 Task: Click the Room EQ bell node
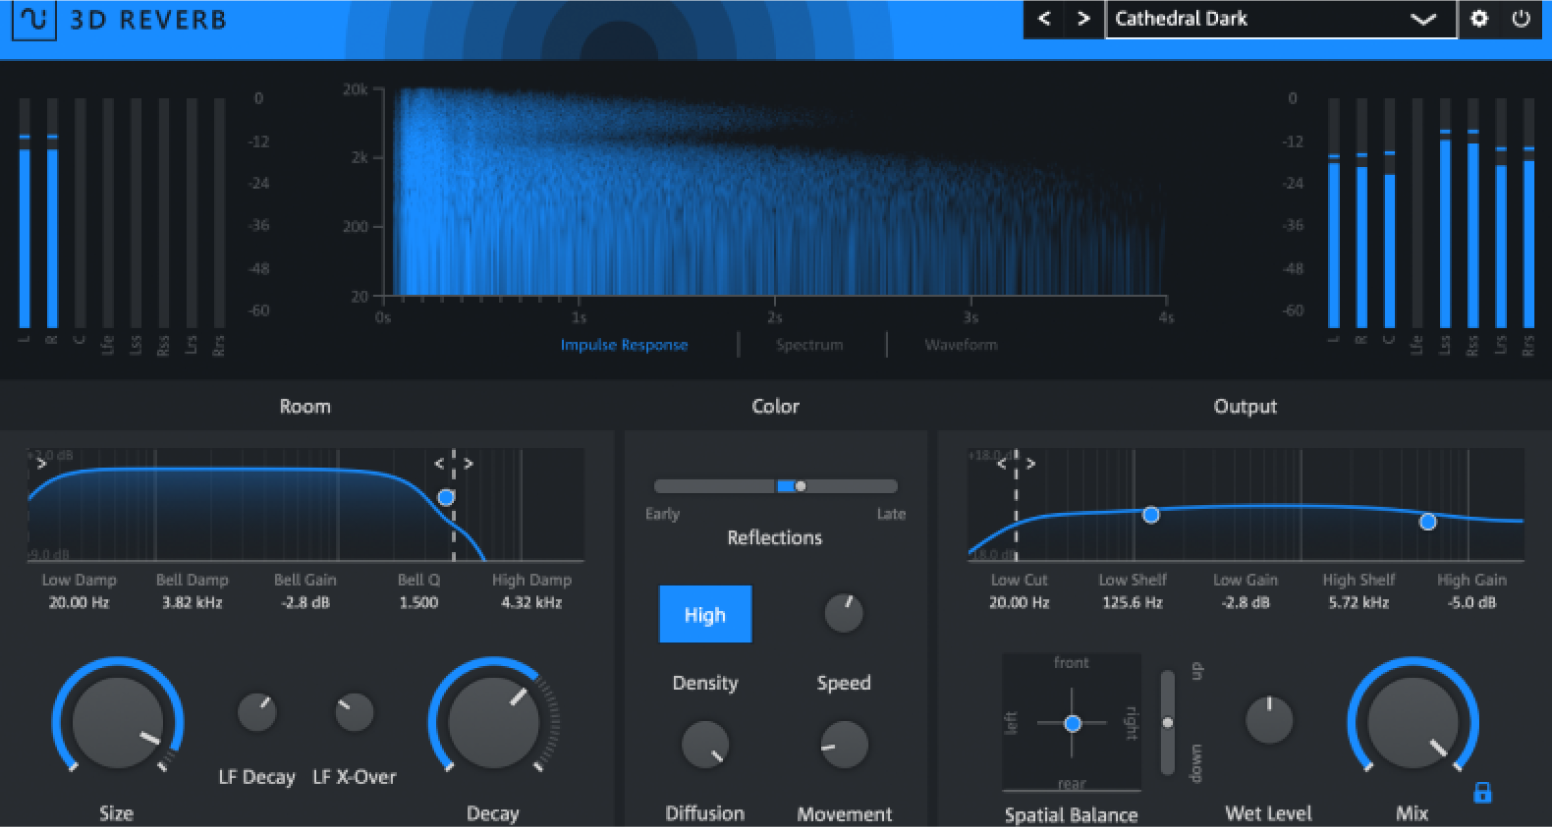(446, 497)
